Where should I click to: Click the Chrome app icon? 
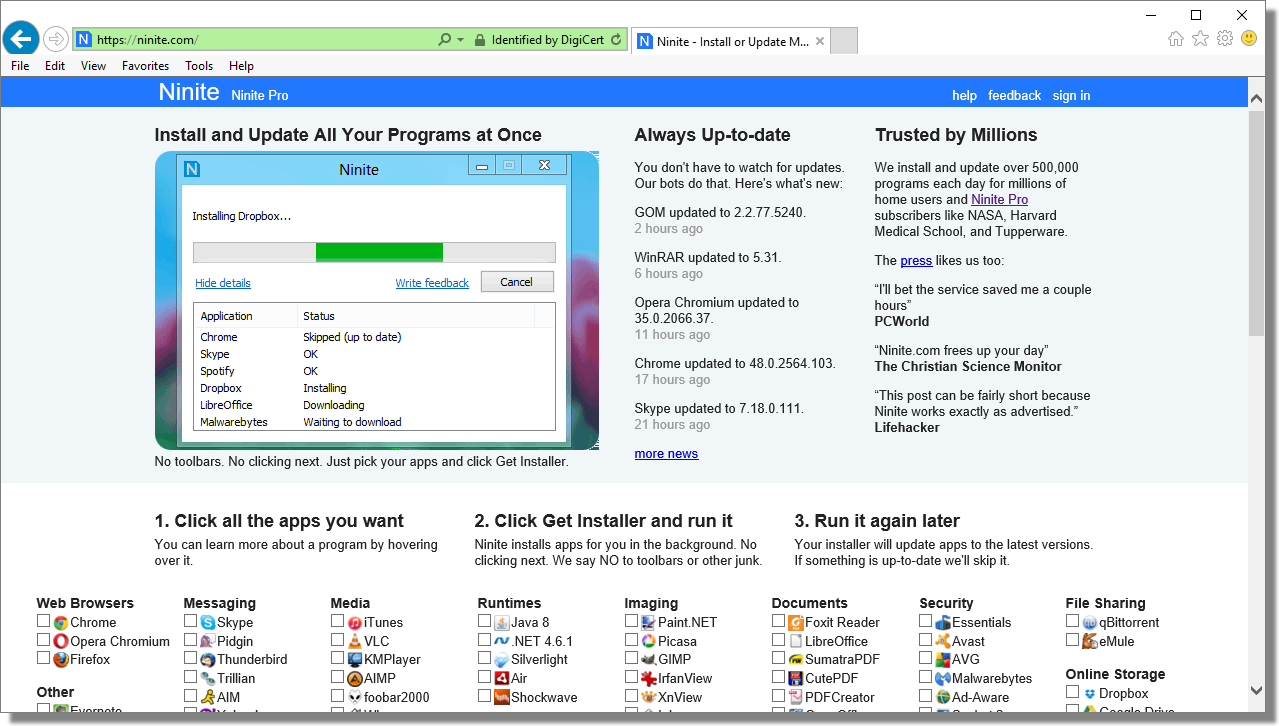coord(61,623)
